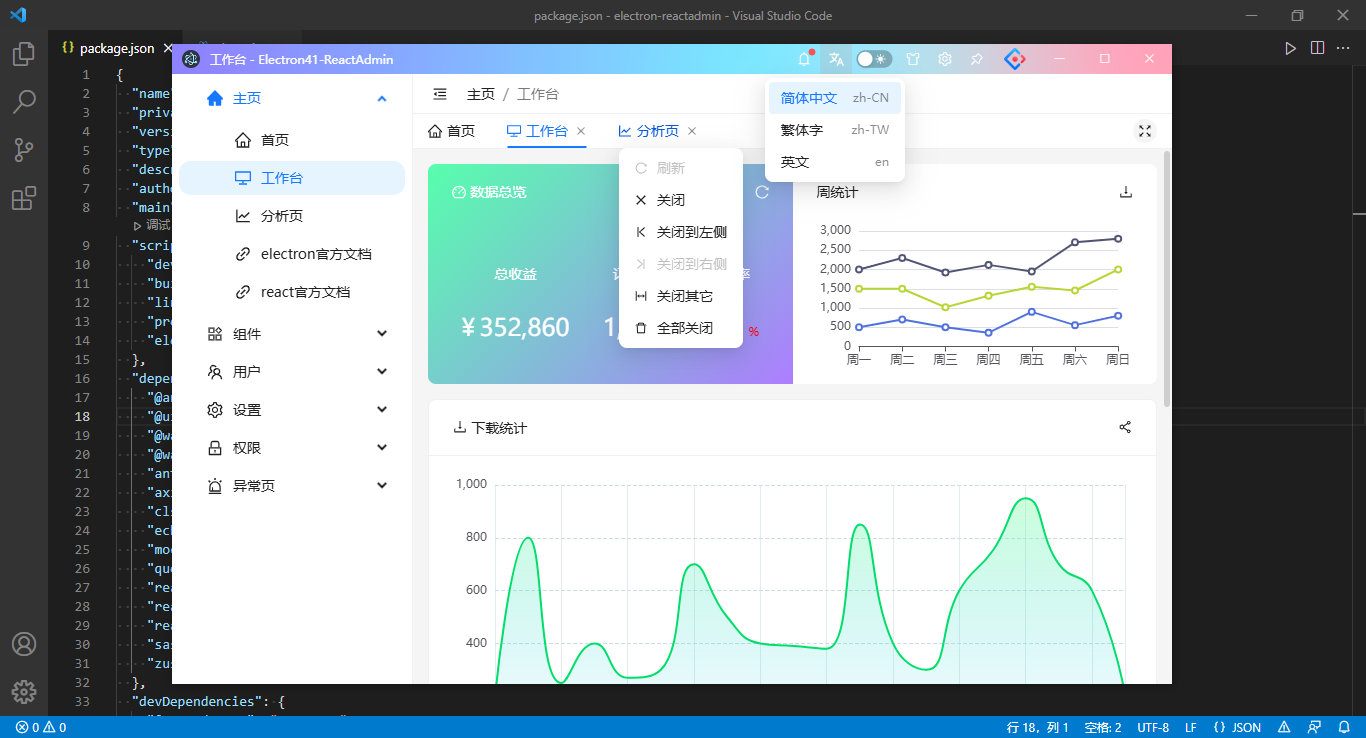Expand the 组件 sidebar menu

(292, 334)
